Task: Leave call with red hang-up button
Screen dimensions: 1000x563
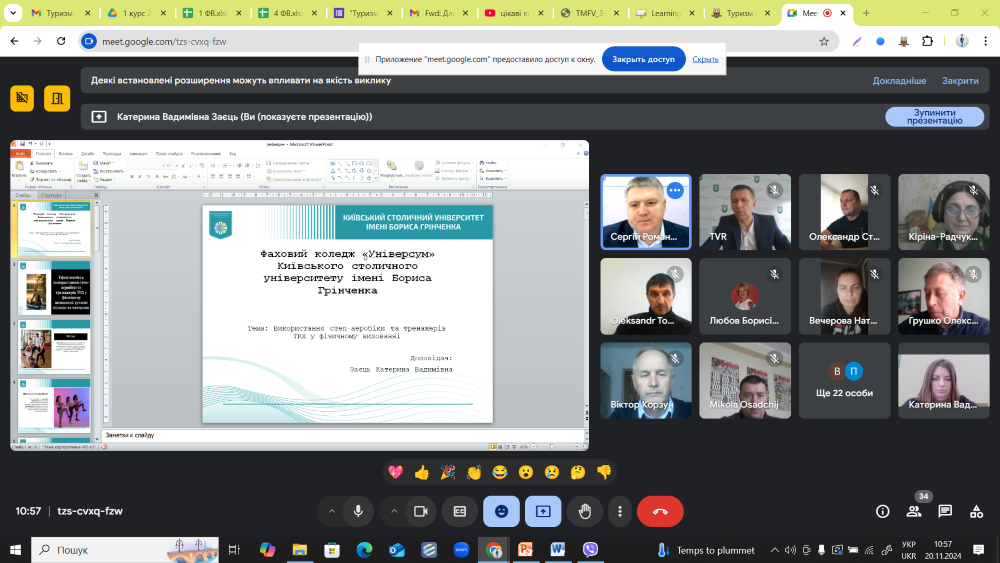Action: click(660, 511)
